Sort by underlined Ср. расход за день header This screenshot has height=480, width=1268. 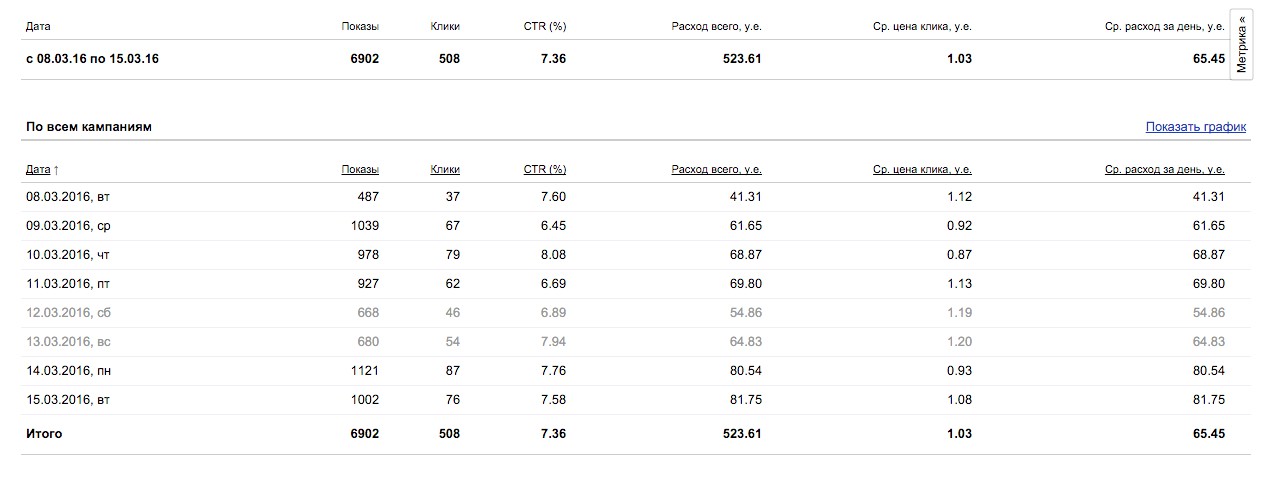1164,170
